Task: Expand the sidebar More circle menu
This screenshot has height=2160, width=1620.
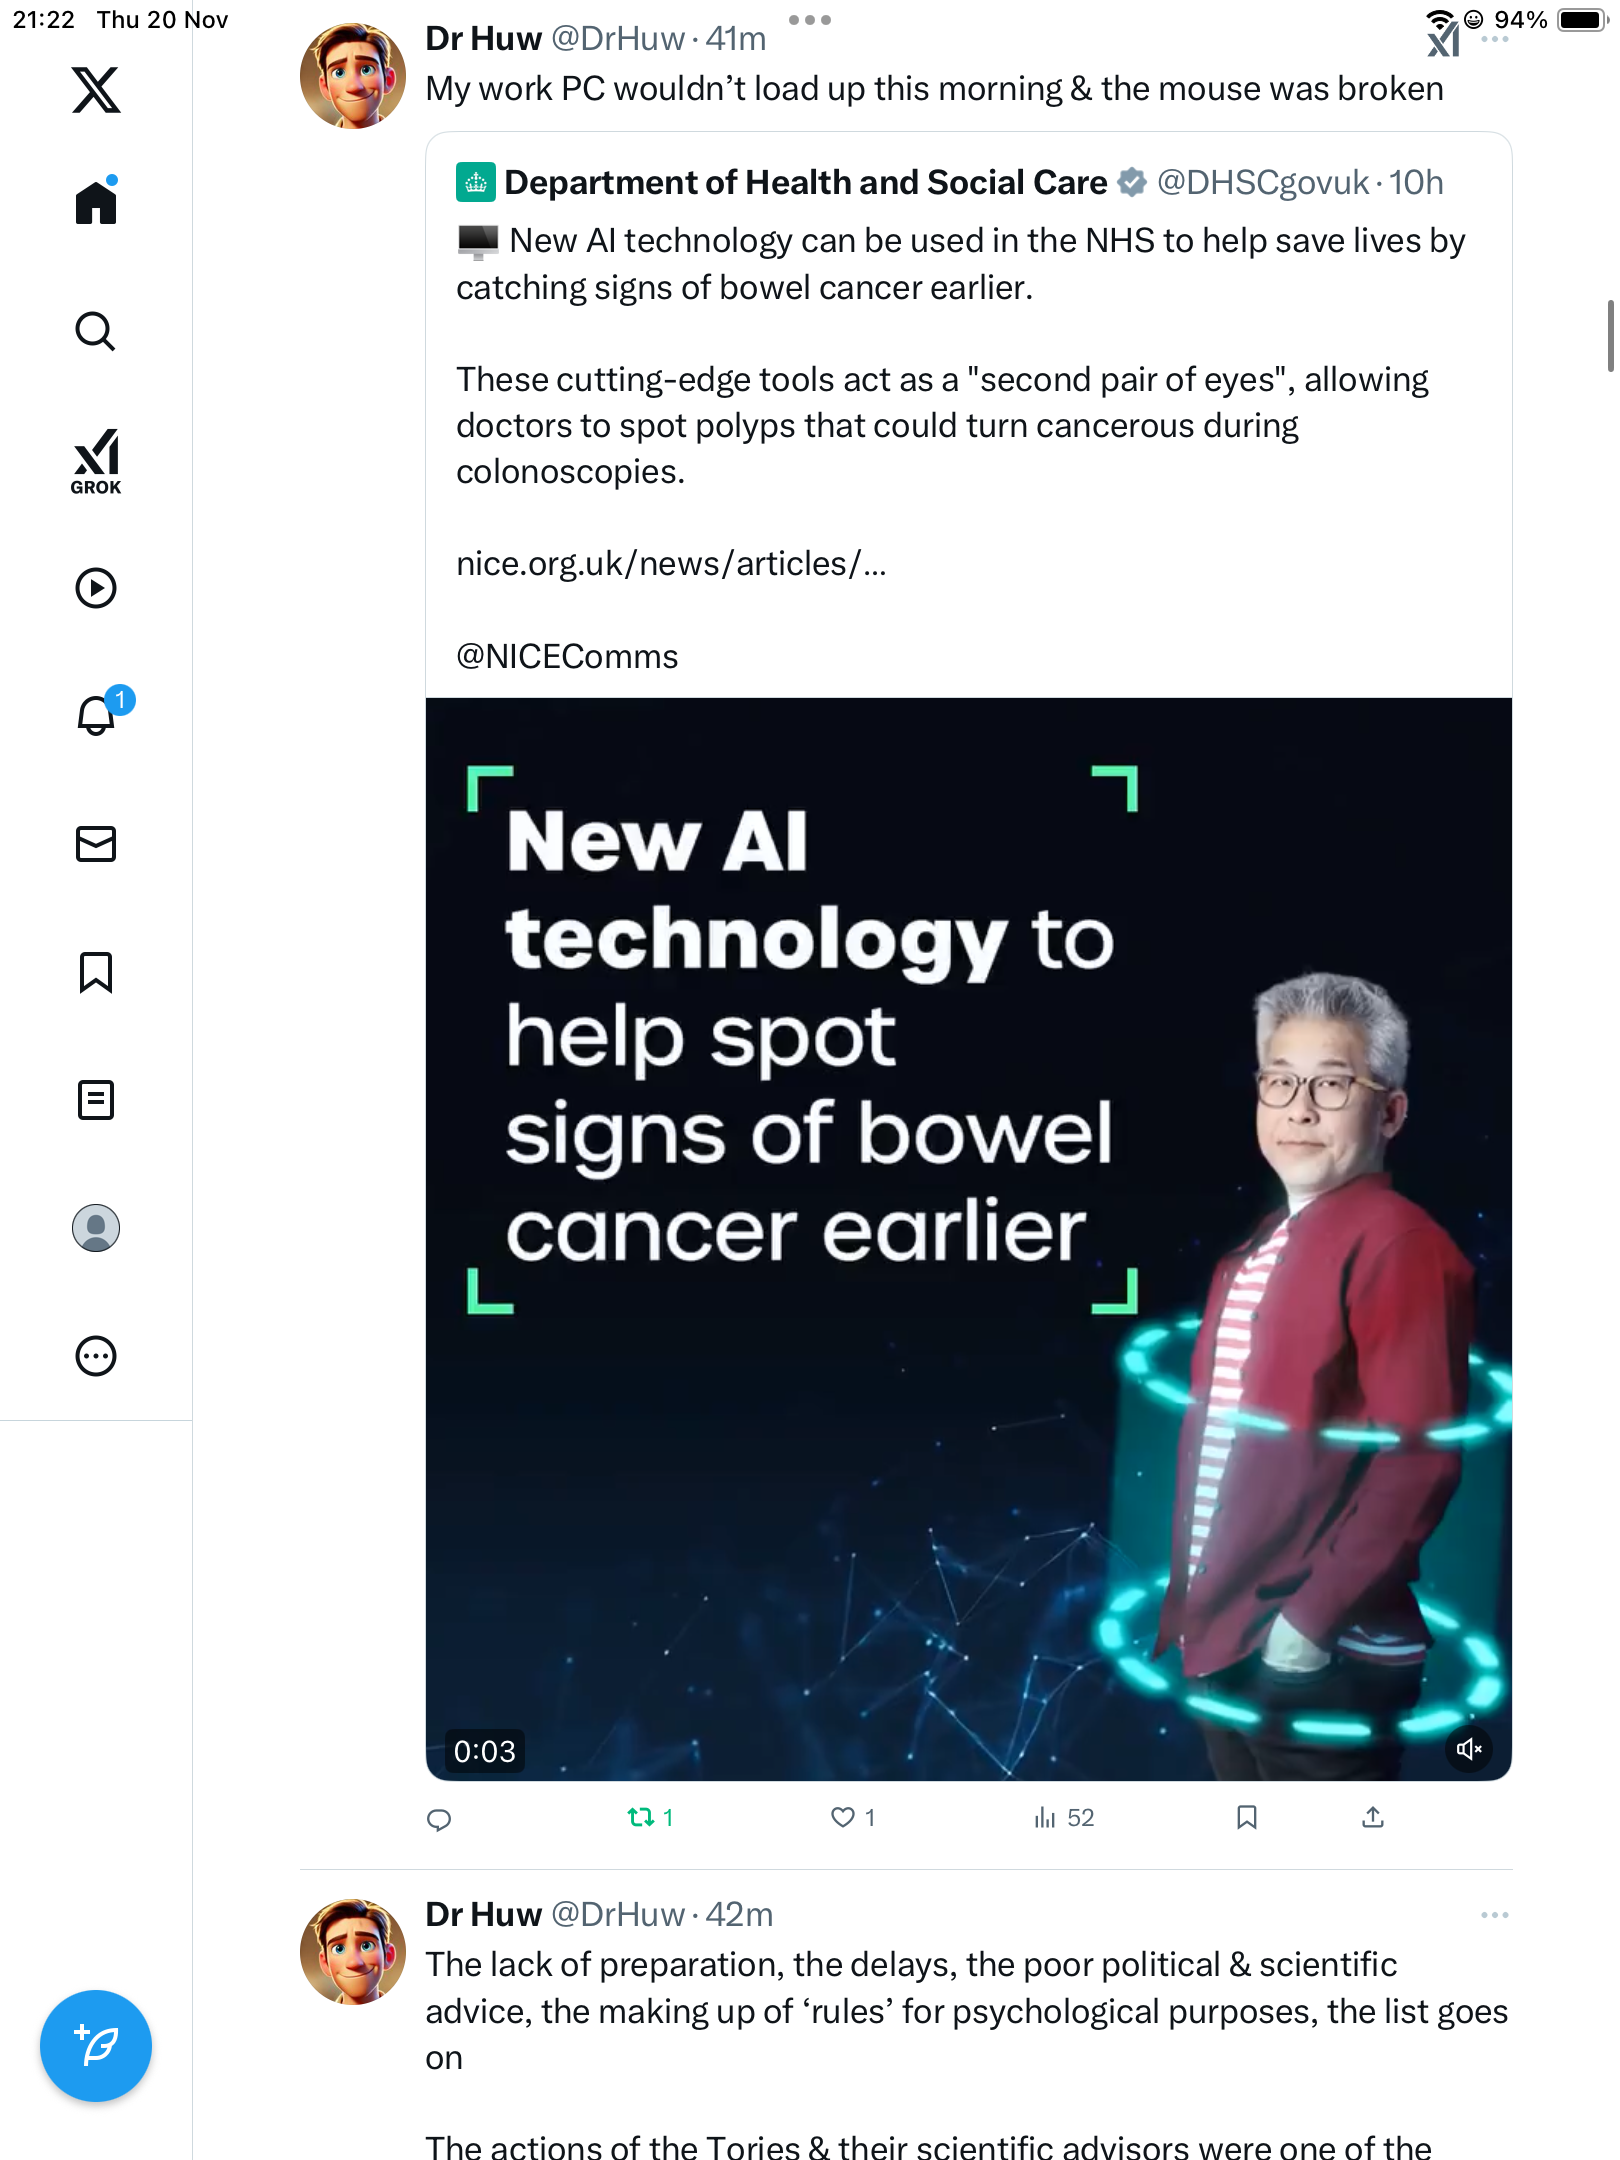Action: 96,1356
